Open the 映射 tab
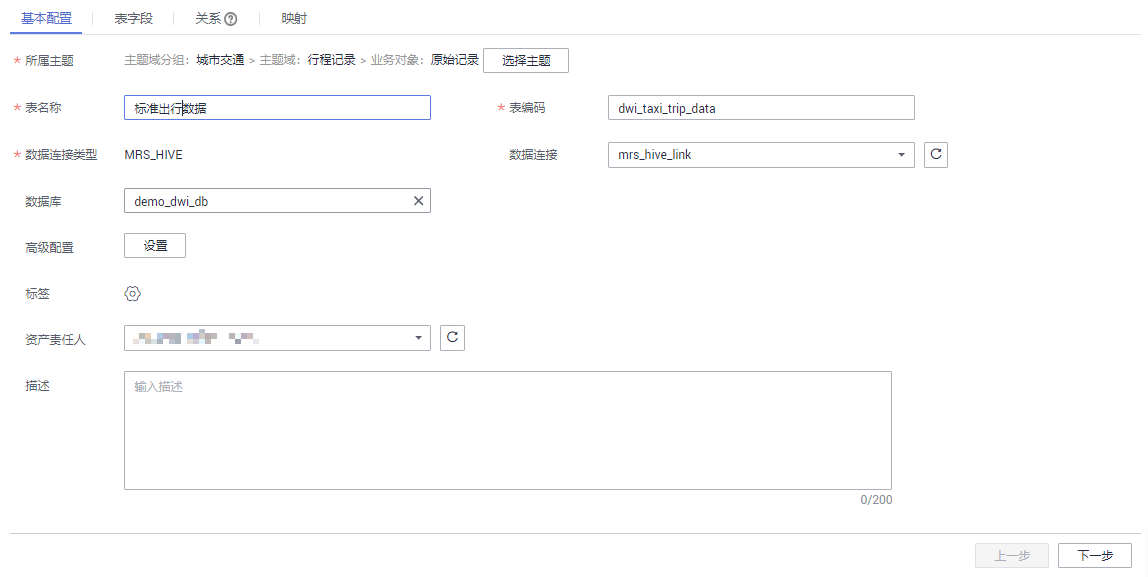The image size is (1148, 577). pyautogui.click(x=294, y=18)
